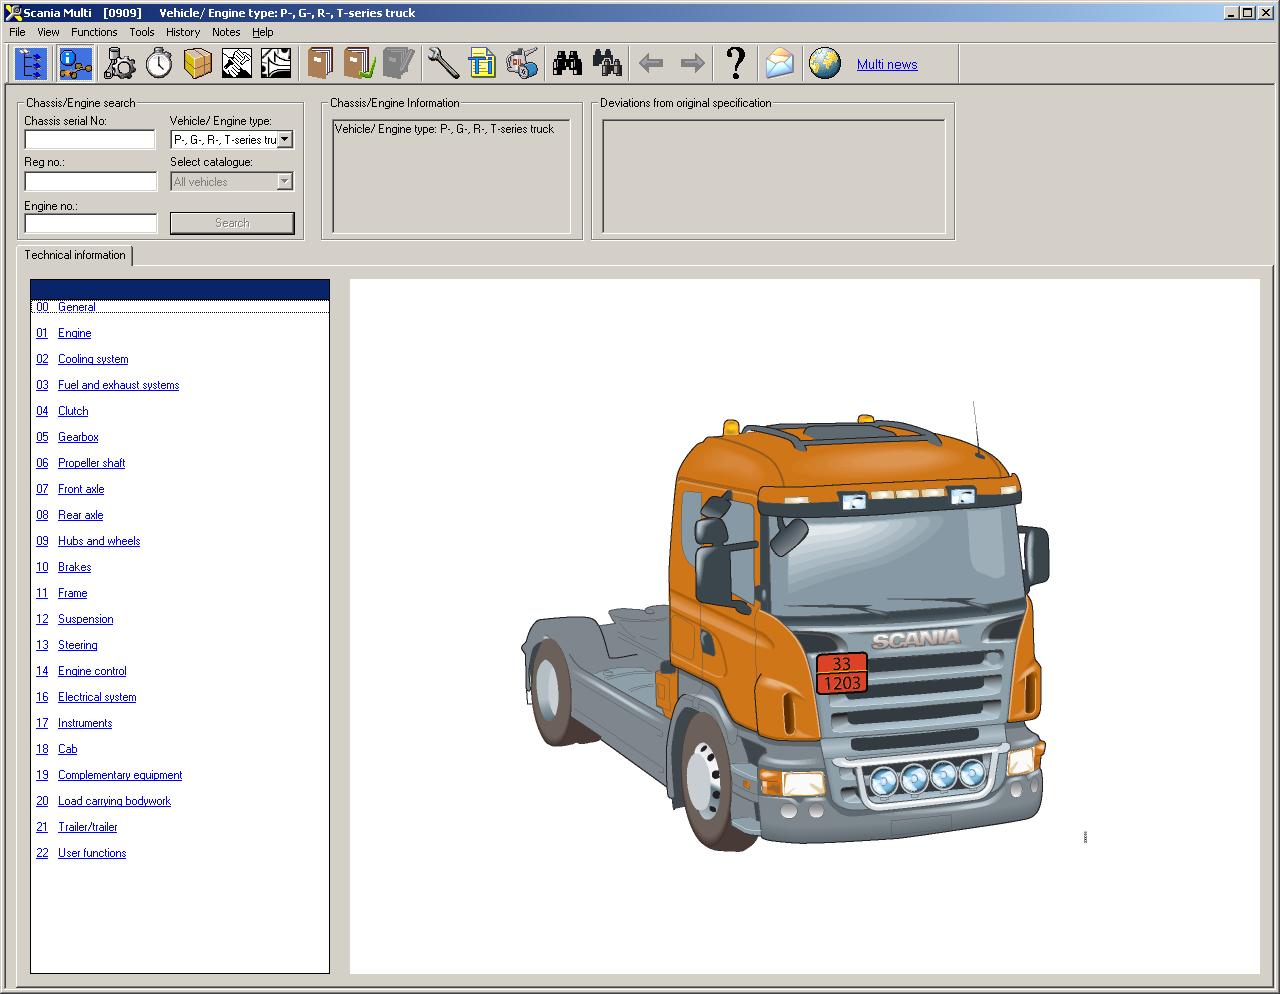Screen dimensions: 1280x994
Task: Click the grey book toolbar icon
Action: pyautogui.click(x=398, y=63)
